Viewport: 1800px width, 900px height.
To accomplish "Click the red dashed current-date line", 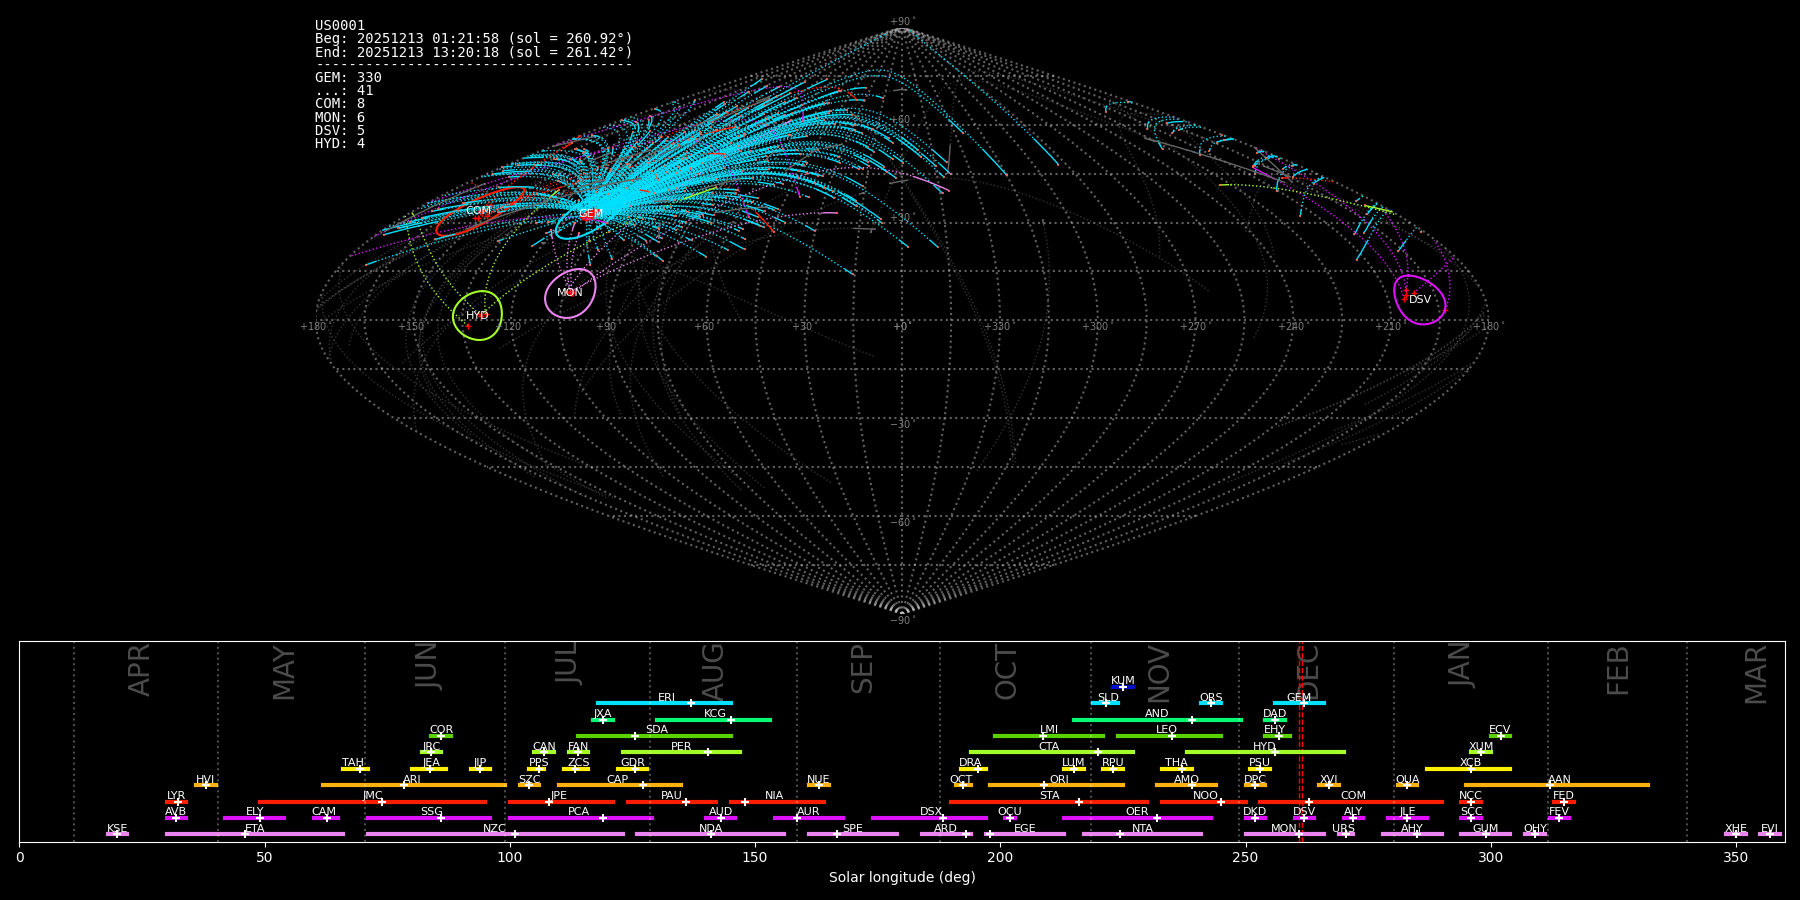I will coord(1301,741).
